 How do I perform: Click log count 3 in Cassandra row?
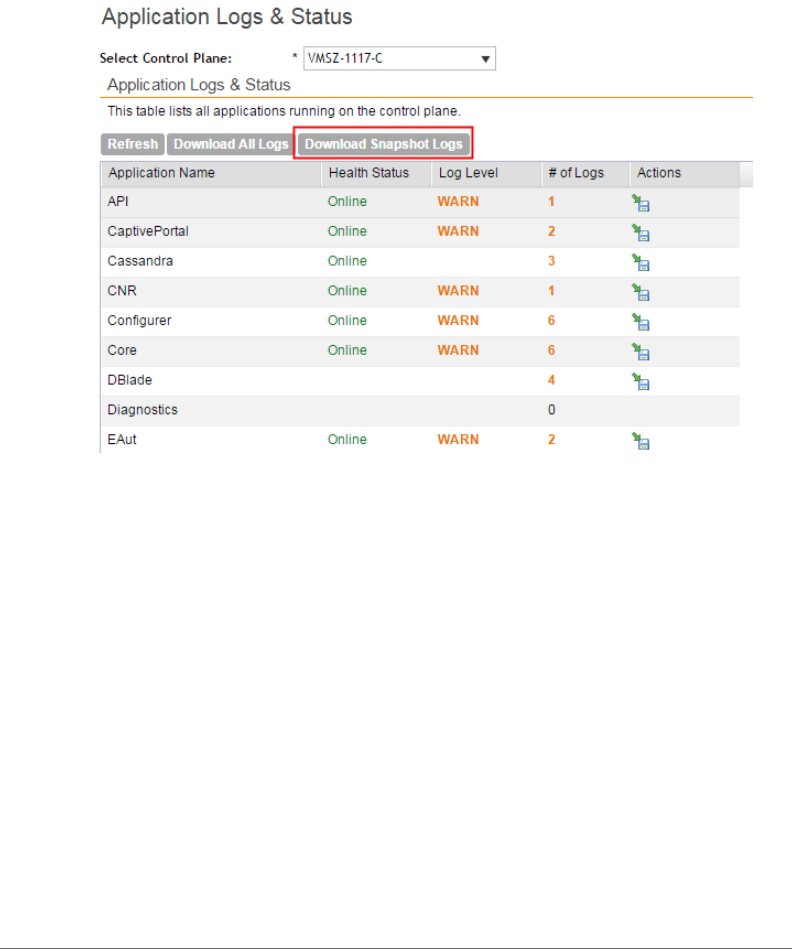(551, 261)
